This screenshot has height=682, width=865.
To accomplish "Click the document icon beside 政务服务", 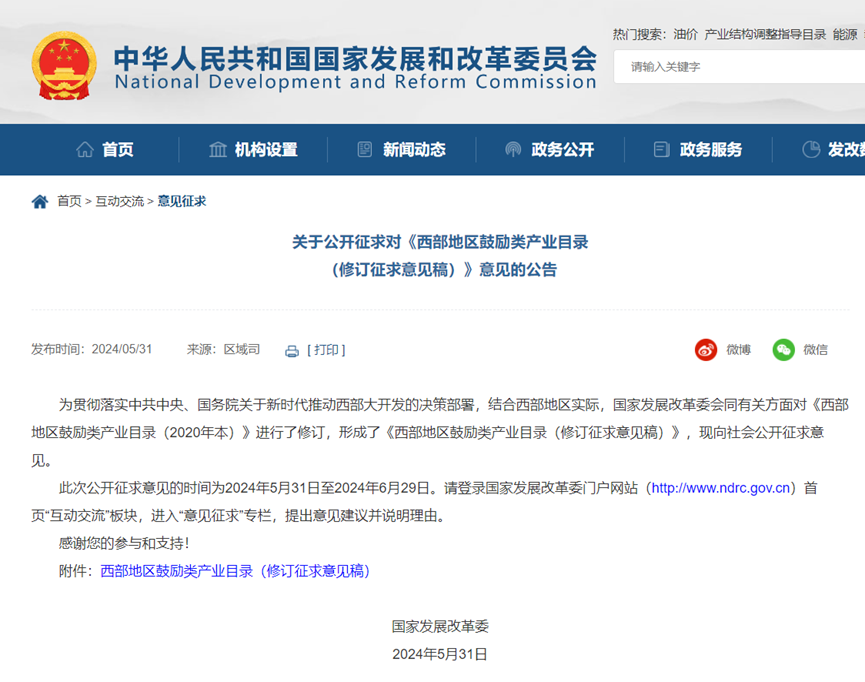I will (661, 150).
